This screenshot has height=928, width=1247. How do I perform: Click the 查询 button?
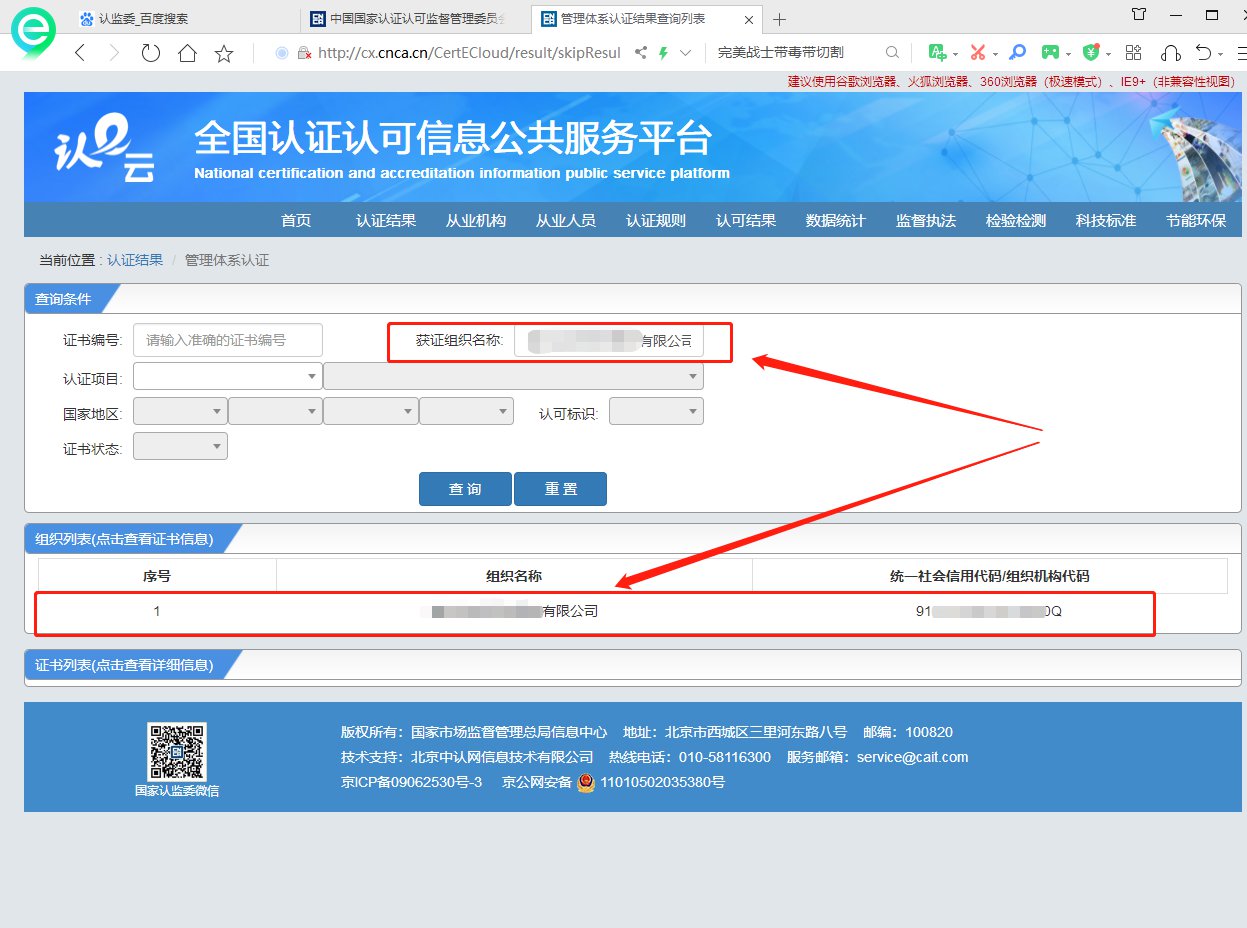coord(465,489)
